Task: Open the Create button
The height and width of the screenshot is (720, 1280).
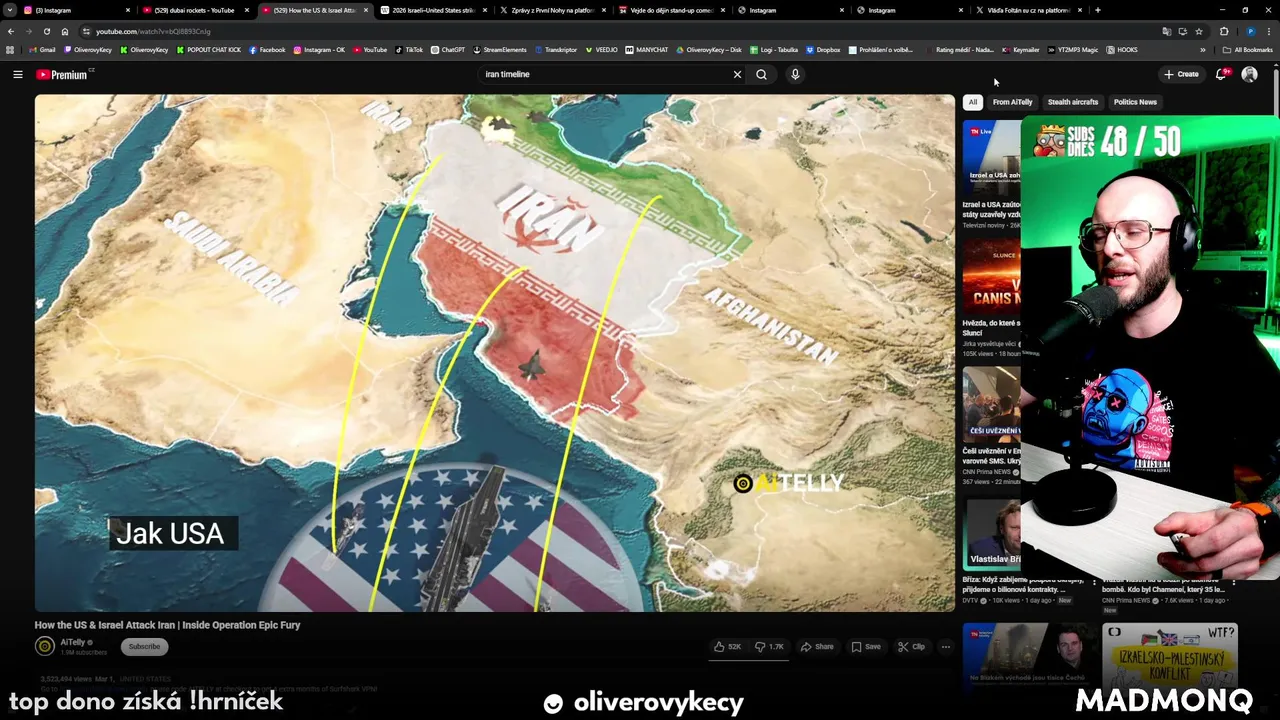Action: 1181,74
